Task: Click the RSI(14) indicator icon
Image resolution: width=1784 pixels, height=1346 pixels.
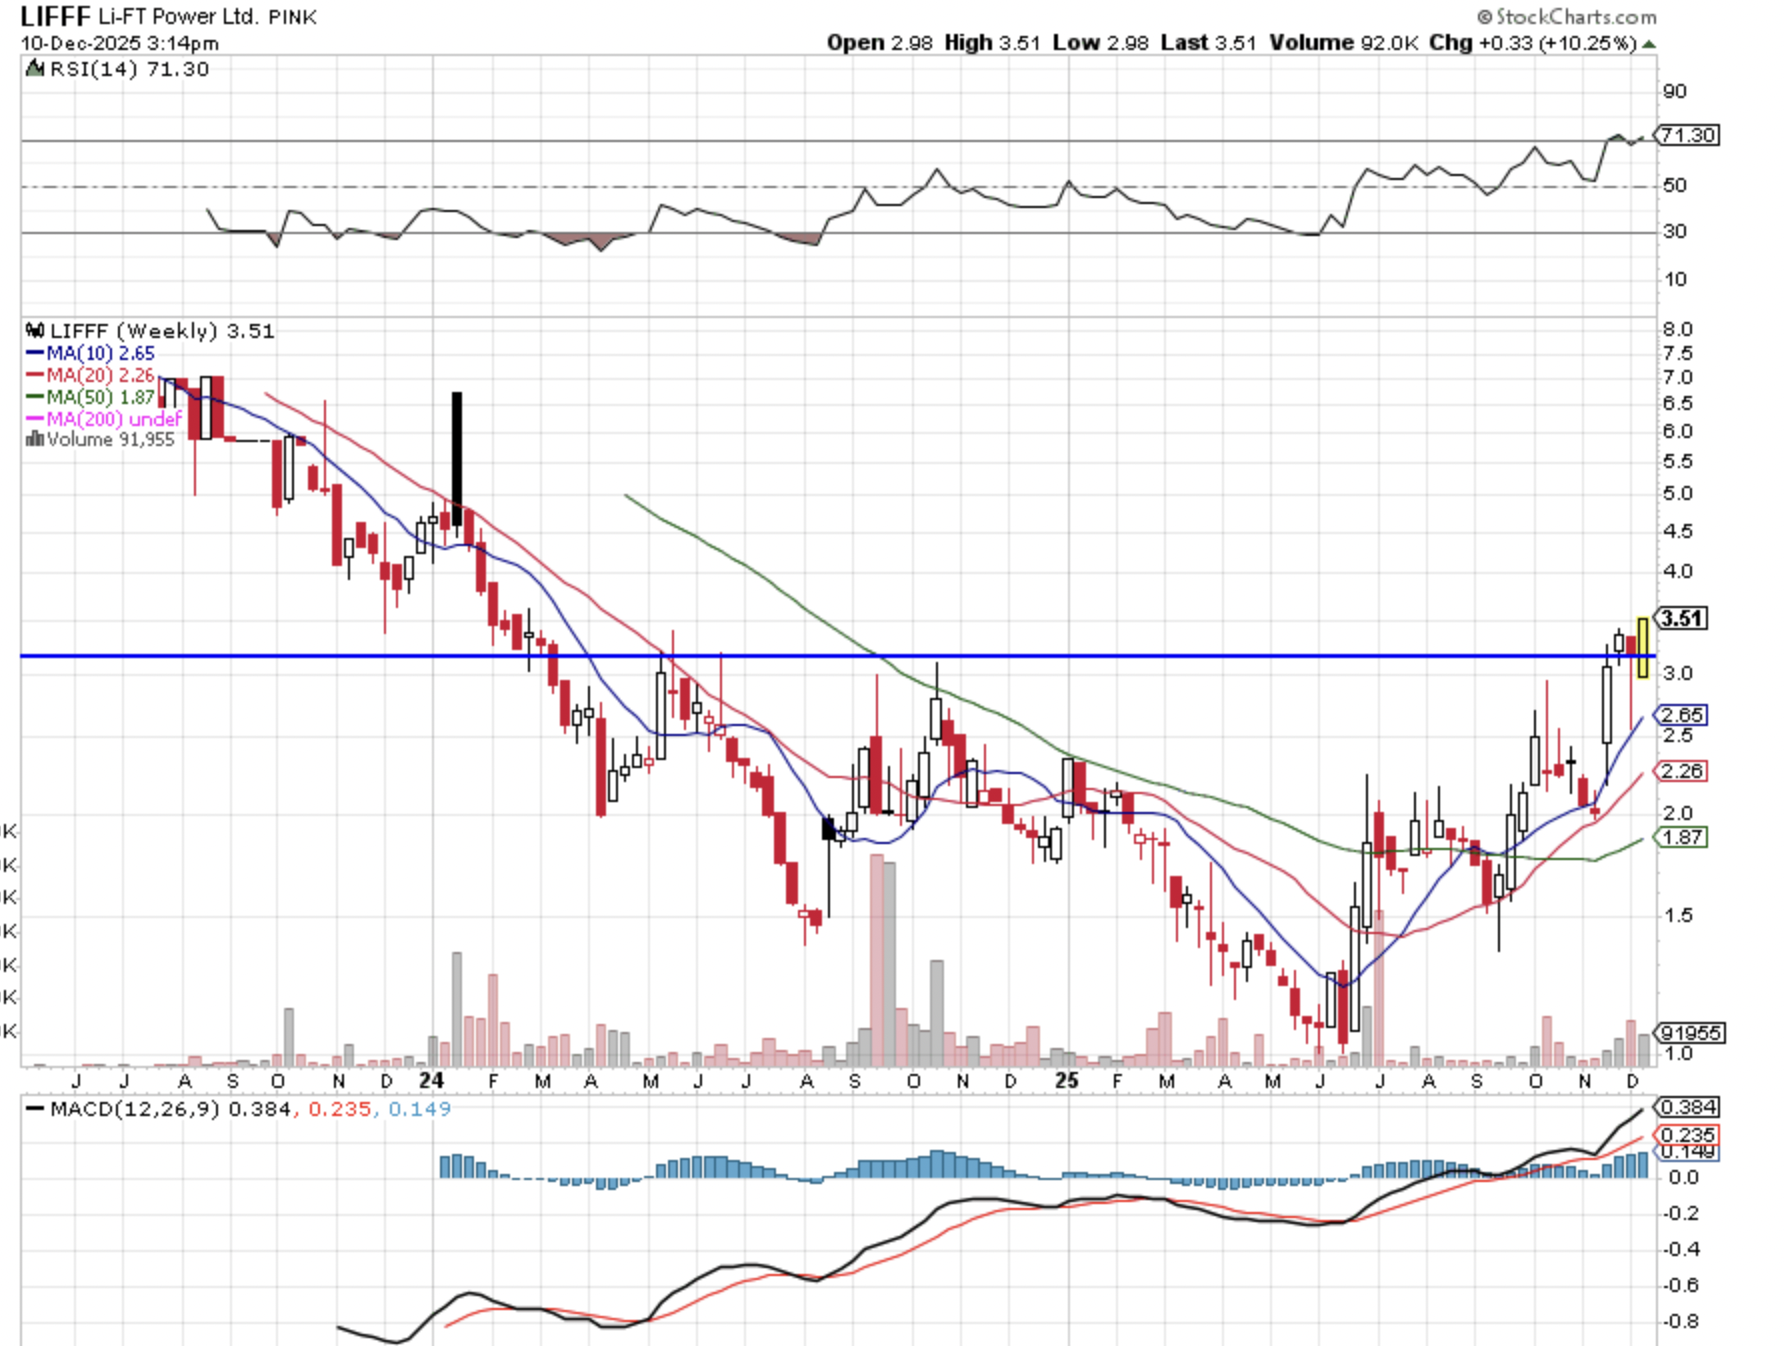Action: tap(35, 69)
